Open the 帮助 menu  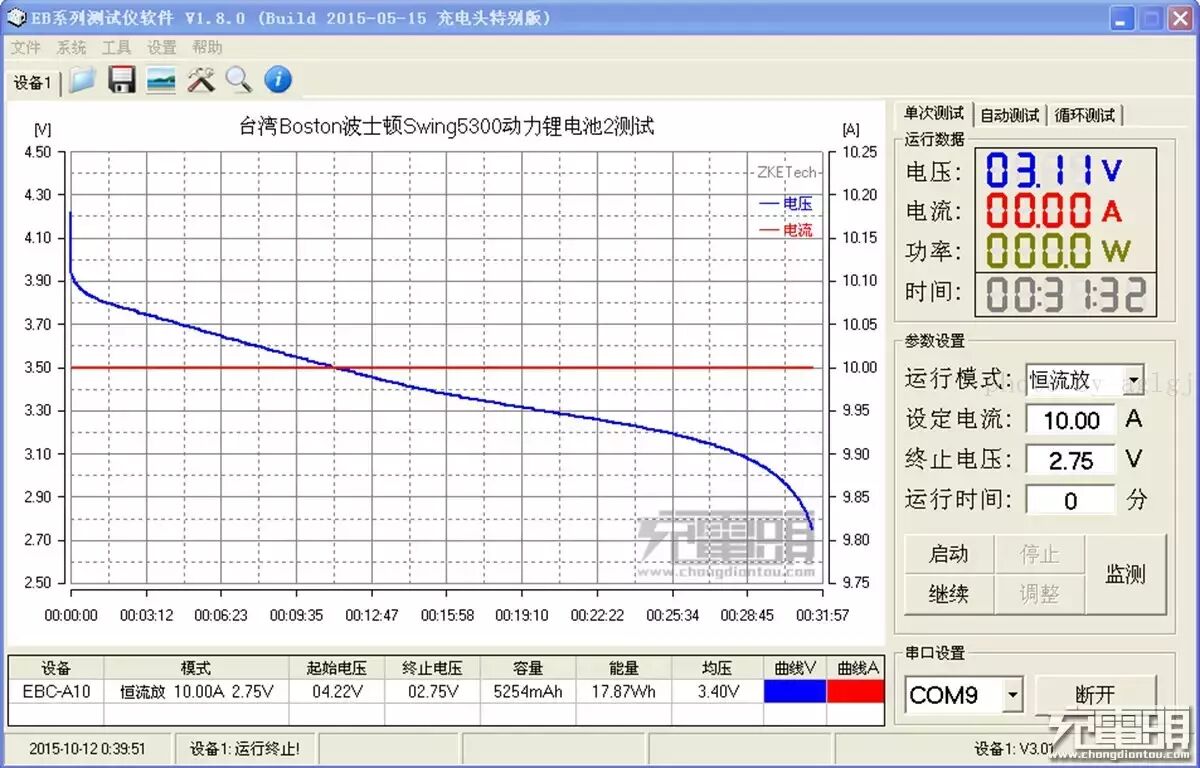pyautogui.click(x=207, y=47)
